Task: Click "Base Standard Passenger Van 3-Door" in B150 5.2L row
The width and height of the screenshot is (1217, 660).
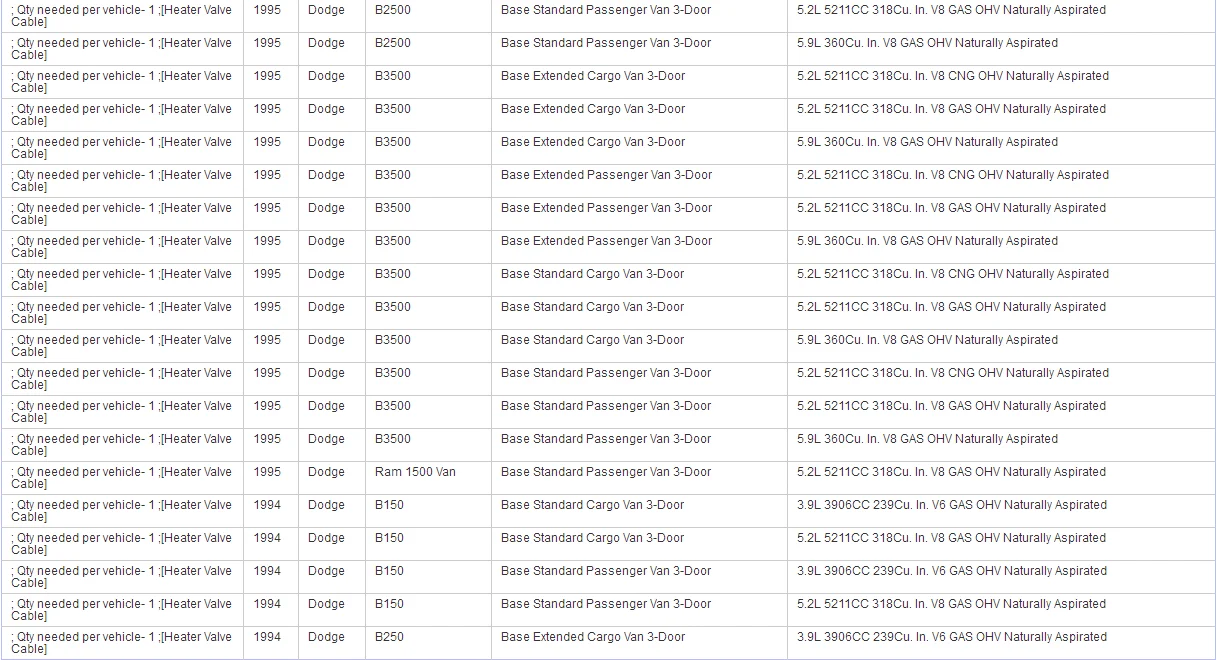Action: tap(606, 604)
